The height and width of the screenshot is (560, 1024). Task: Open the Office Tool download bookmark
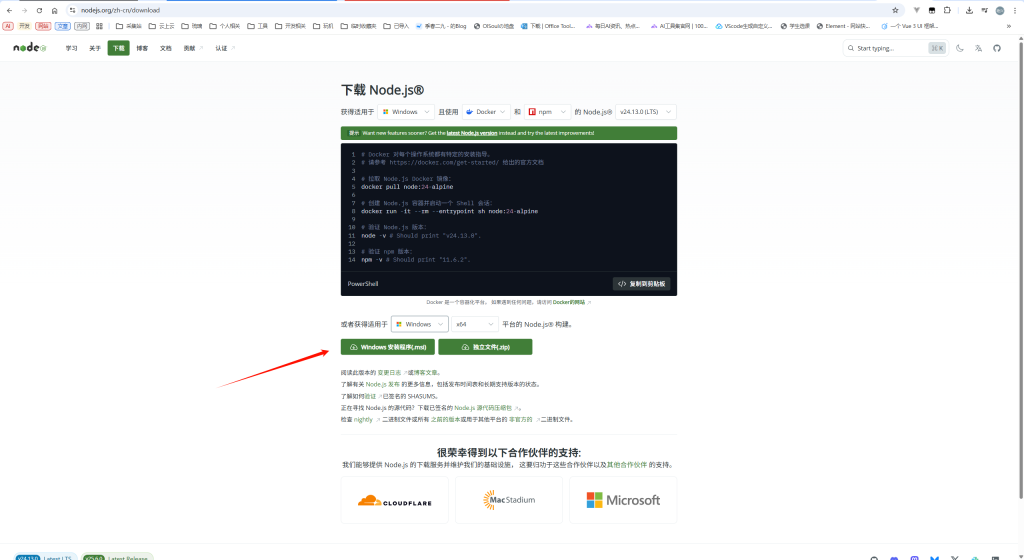click(549, 26)
